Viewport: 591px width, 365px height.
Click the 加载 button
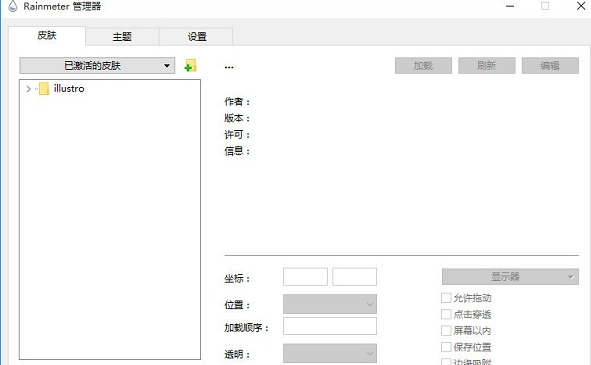pyautogui.click(x=423, y=66)
